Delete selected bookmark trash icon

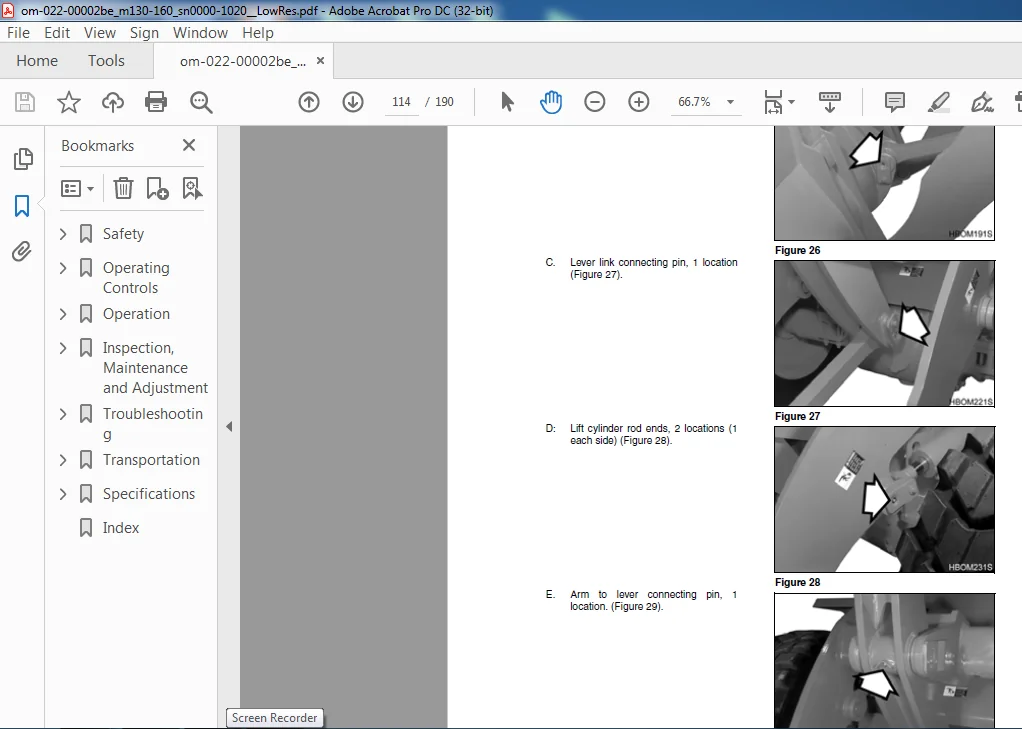pyautogui.click(x=123, y=188)
